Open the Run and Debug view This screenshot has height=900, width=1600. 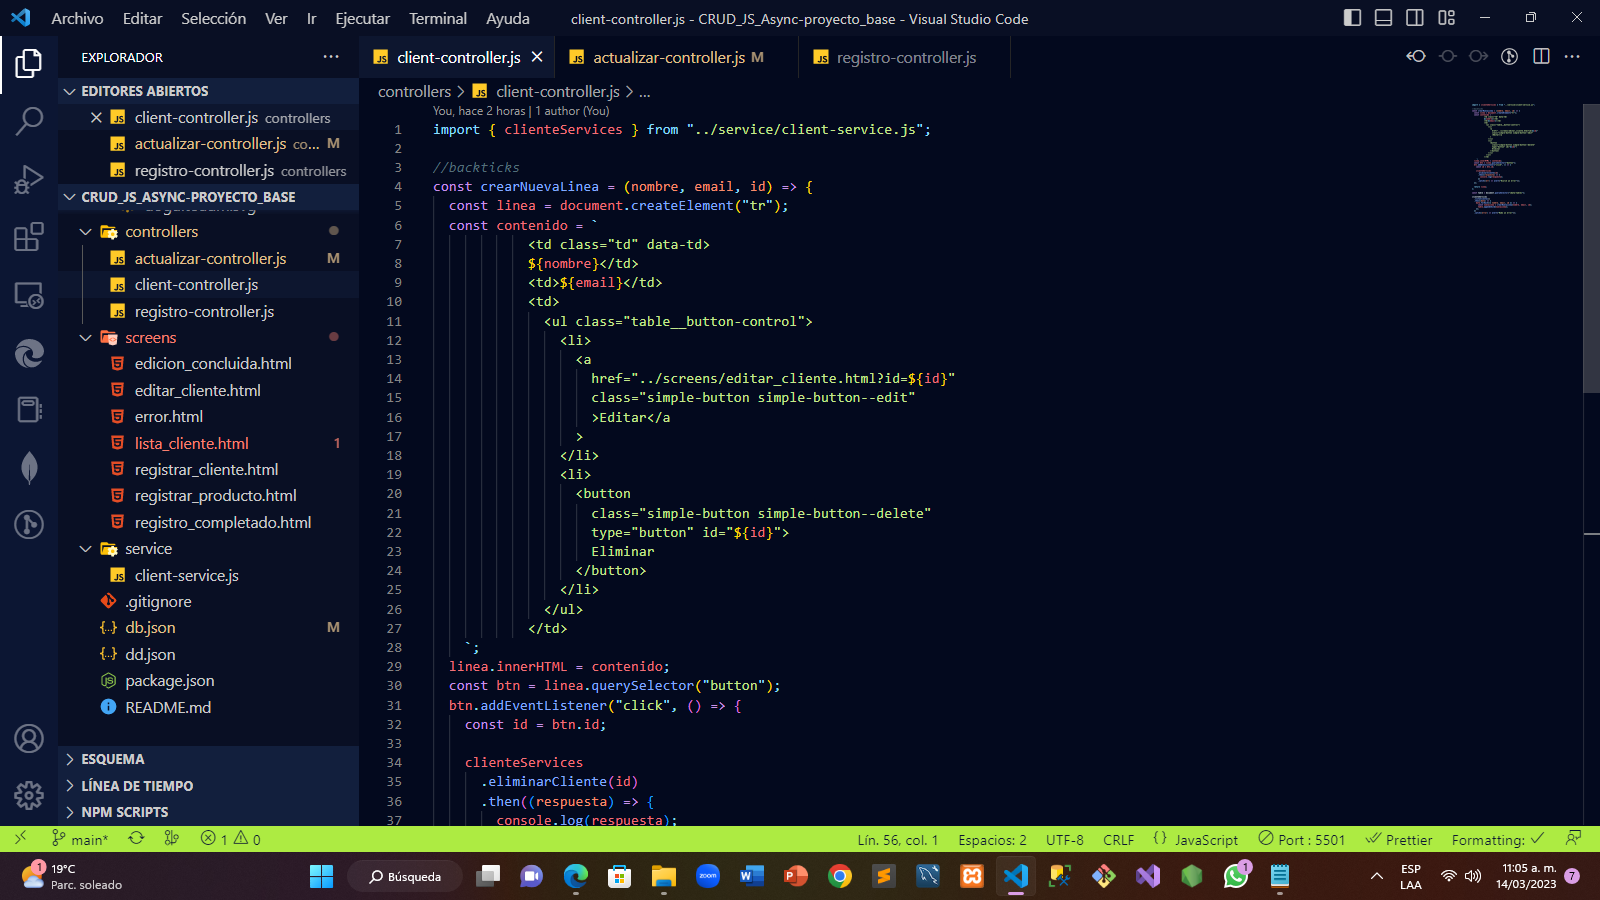[29, 180]
